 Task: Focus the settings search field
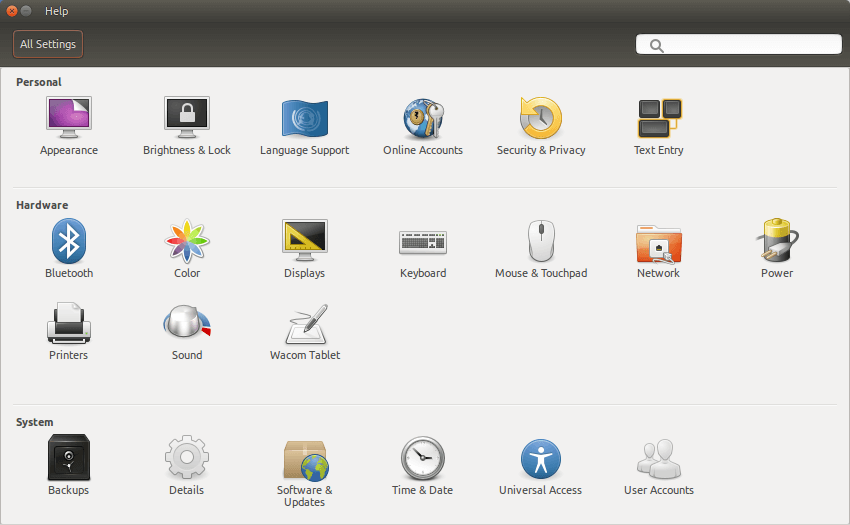pos(738,44)
